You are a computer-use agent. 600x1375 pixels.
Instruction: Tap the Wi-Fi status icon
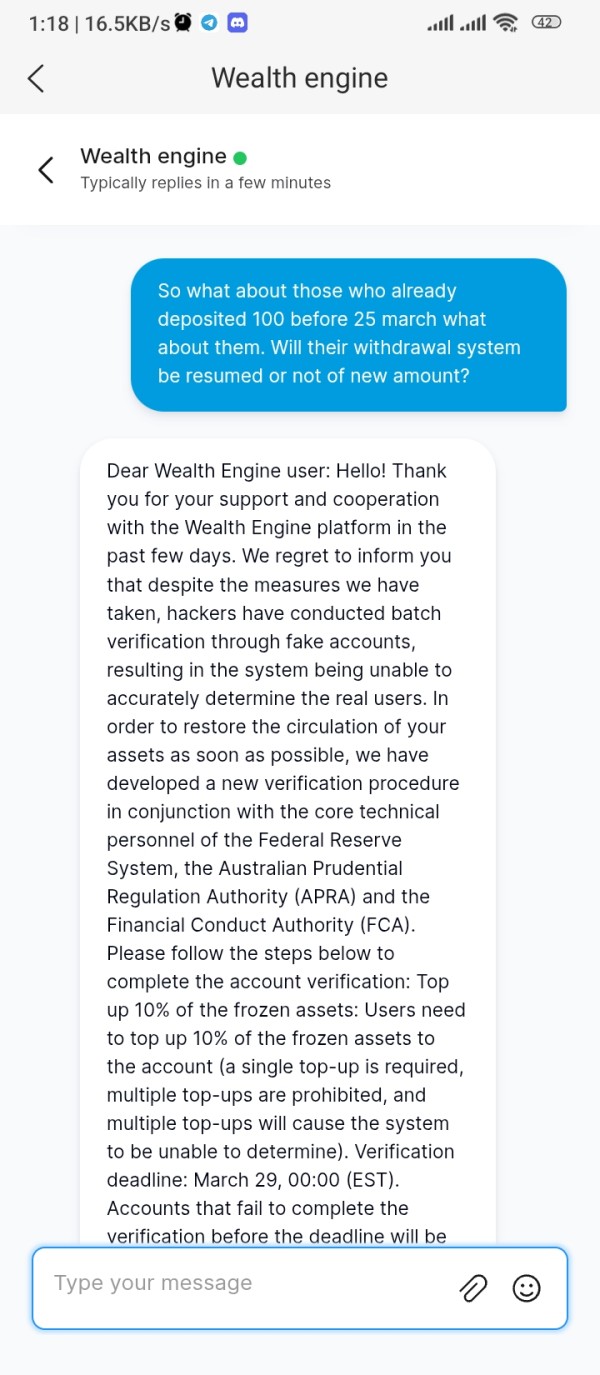coord(506,23)
